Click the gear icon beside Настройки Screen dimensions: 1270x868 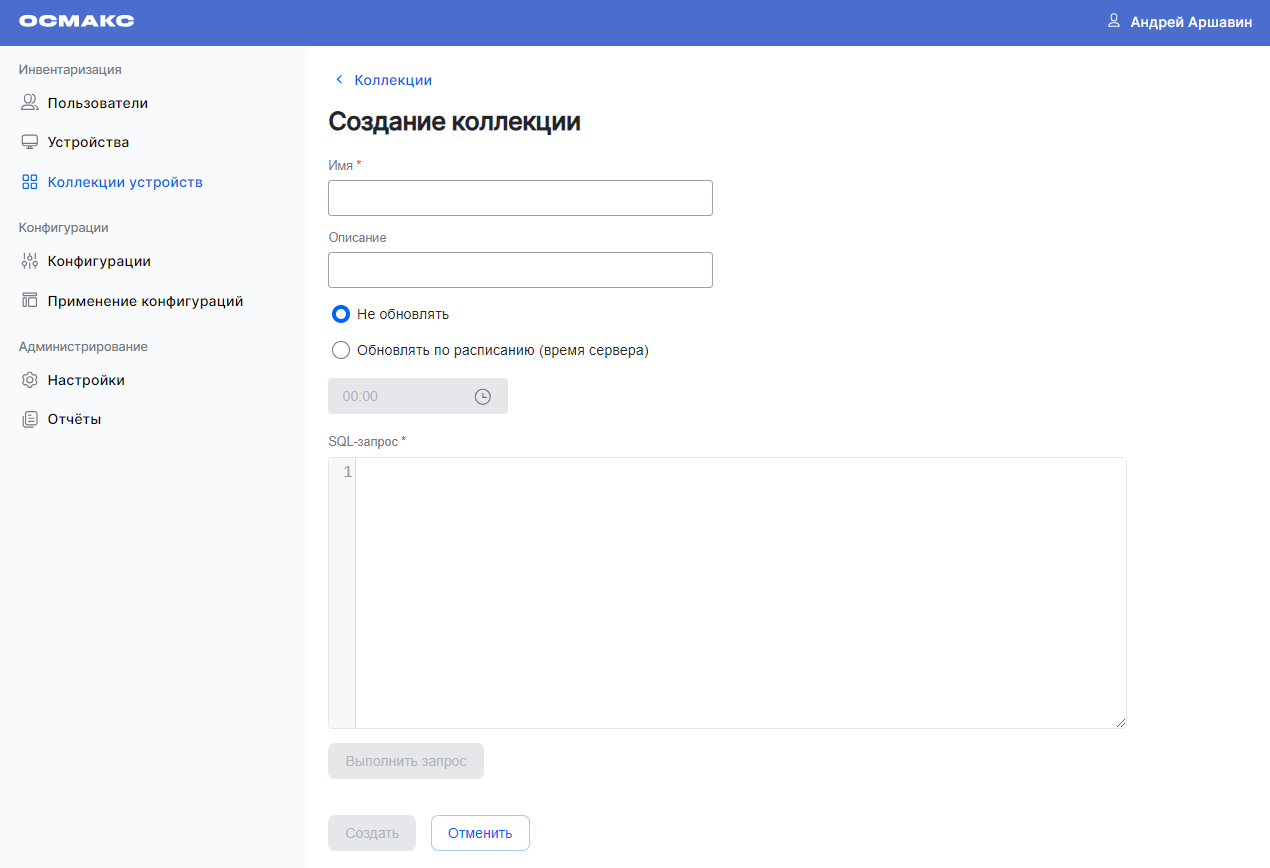(29, 380)
